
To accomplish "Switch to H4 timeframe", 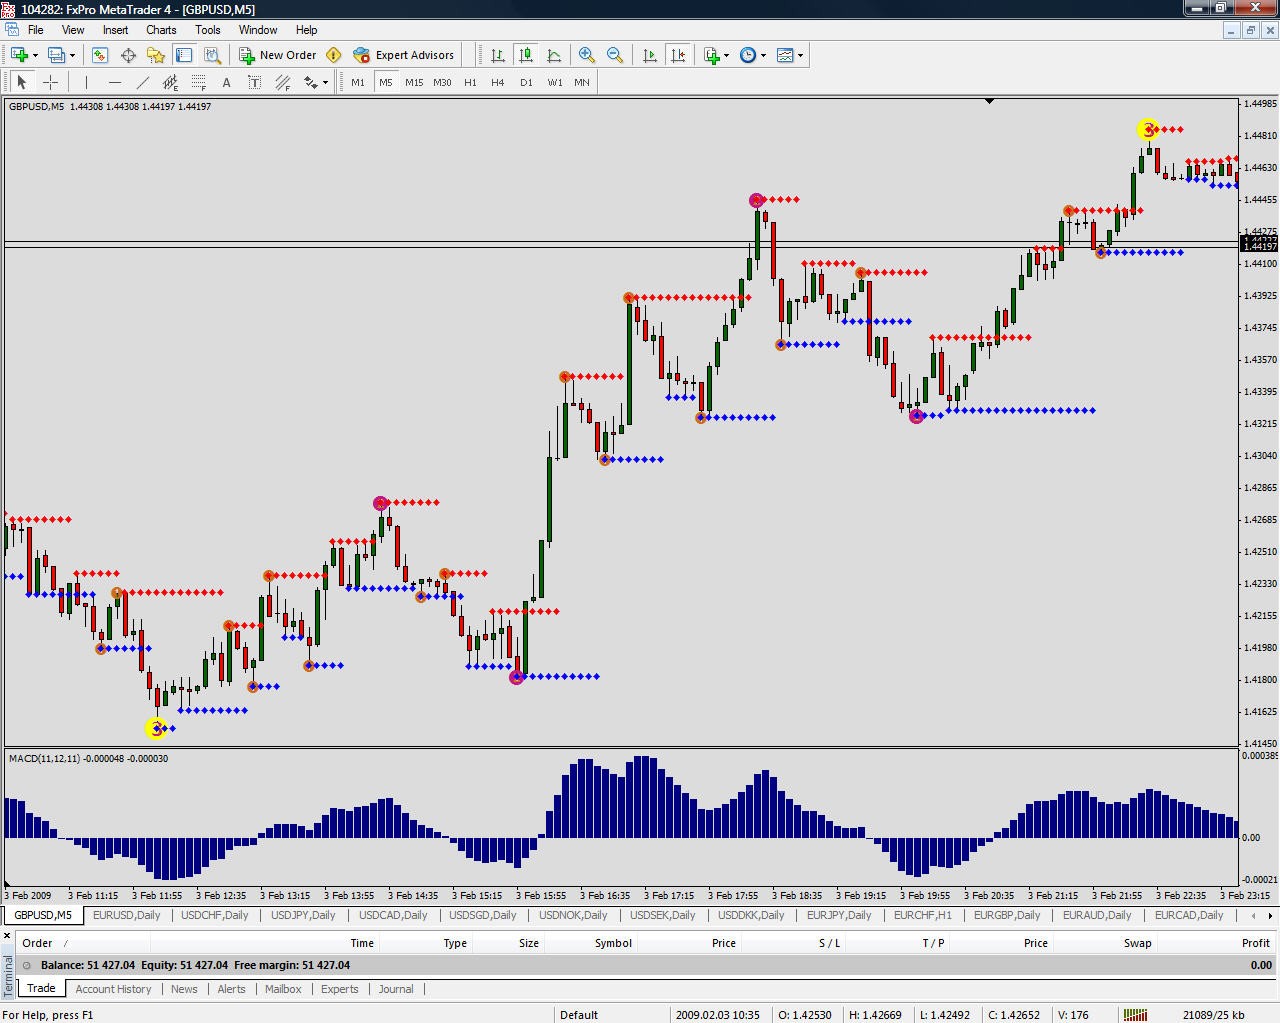I will coord(498,82).
